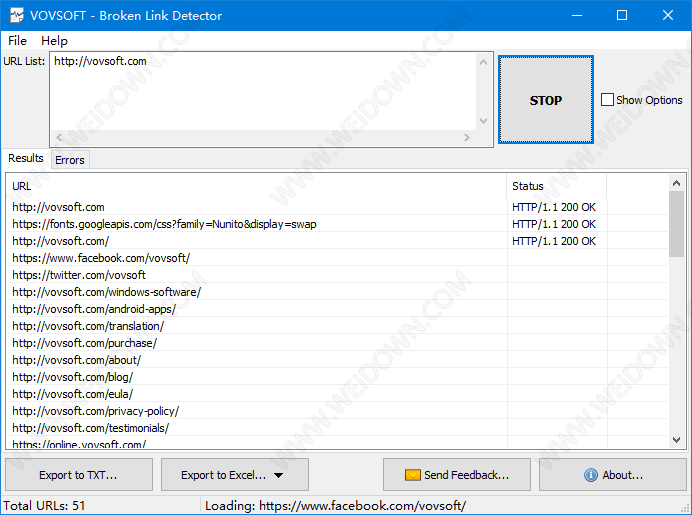Switch to the Errors tab
Screen dimensions: 692x515
[70, 160]
